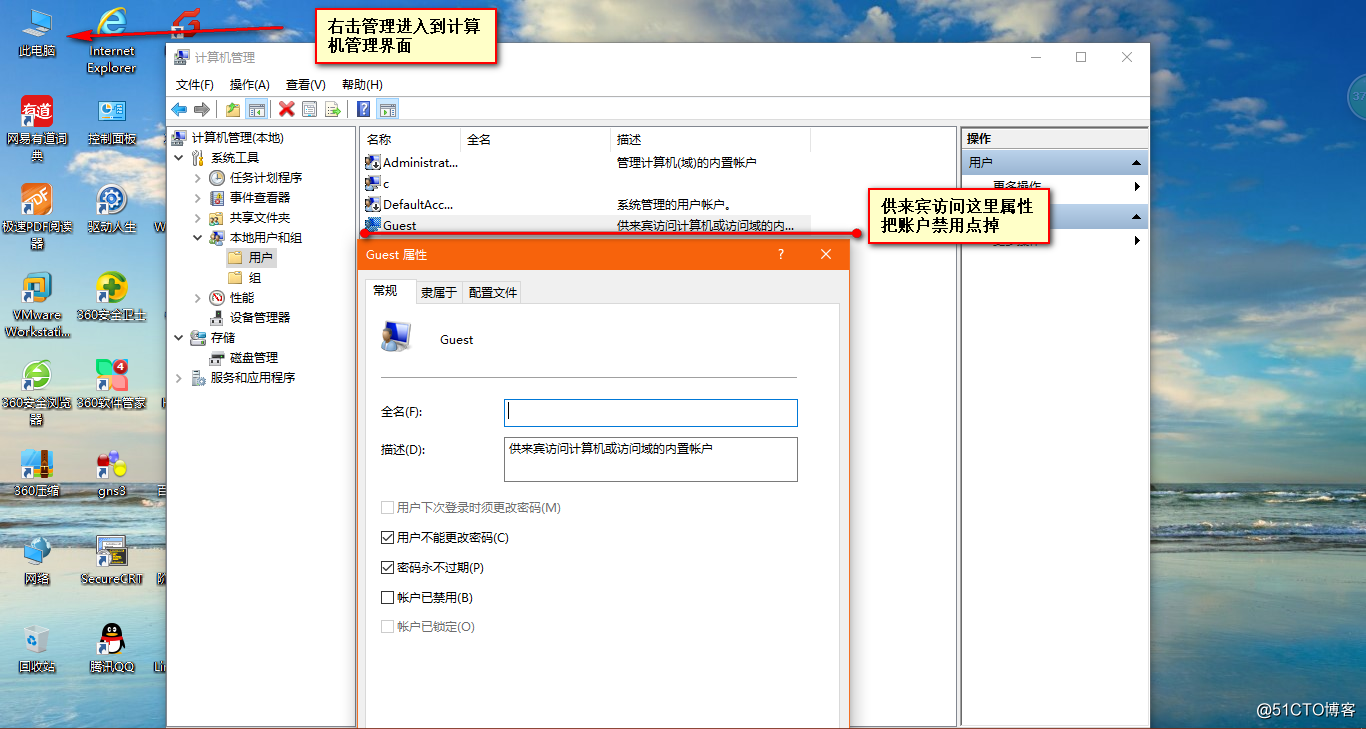Open gns3 desktop icon
This screenshot has height=729, width=1366.
[x=112, y=473]
